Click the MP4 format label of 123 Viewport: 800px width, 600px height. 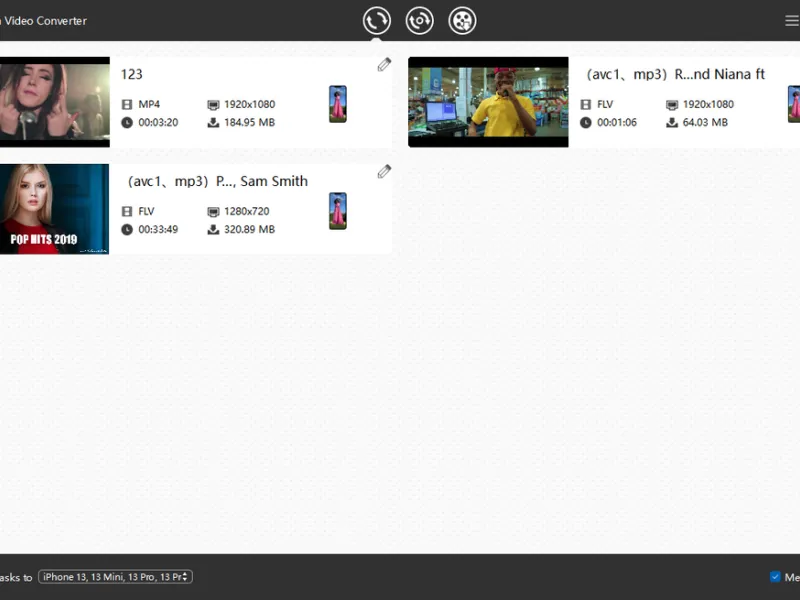click(149, 104)
